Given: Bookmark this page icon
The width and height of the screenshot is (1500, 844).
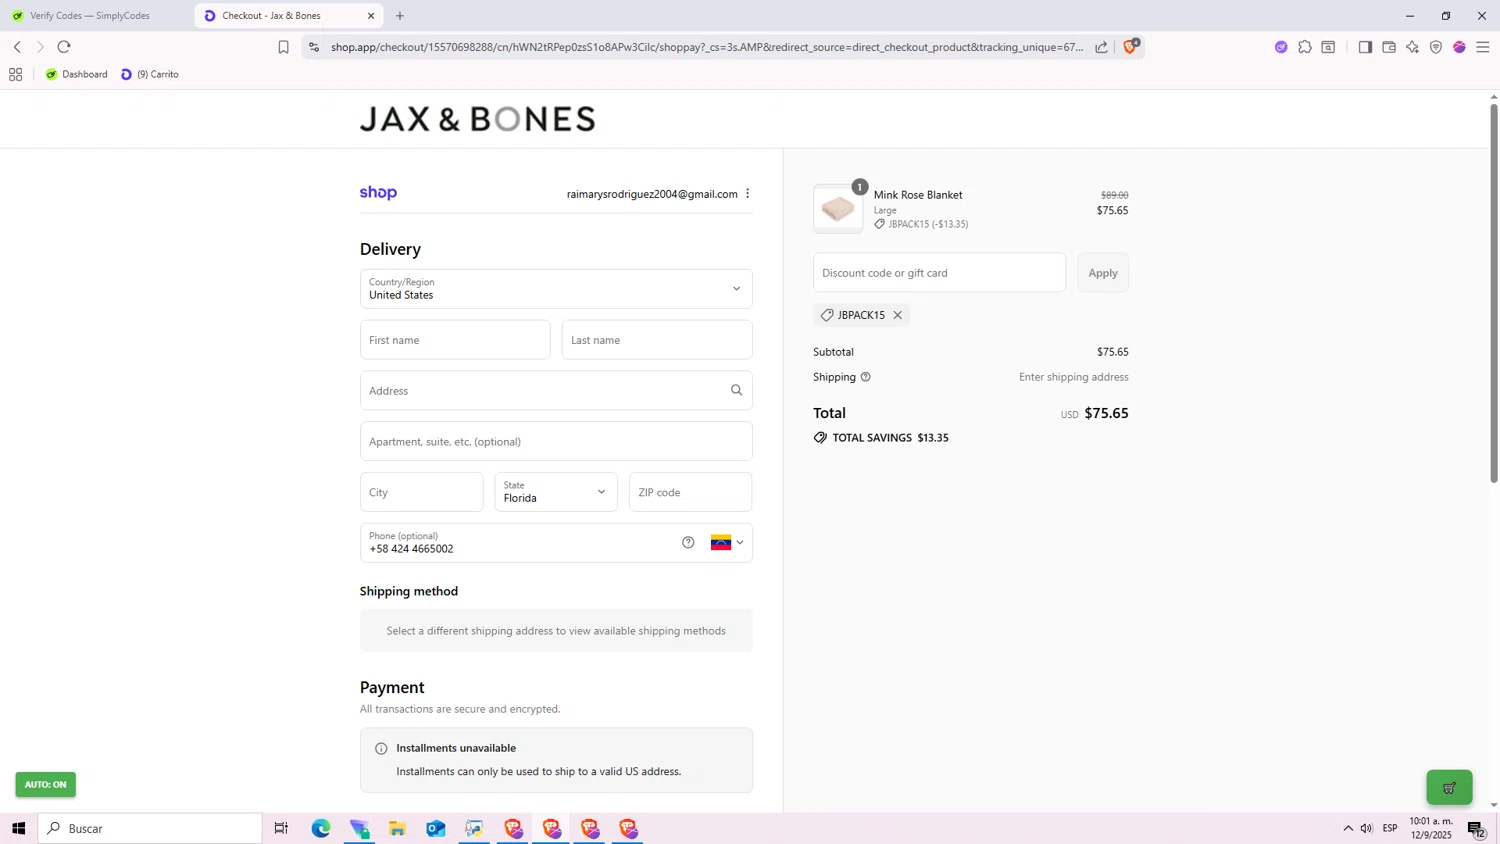Looking at the screenshot, I should (283, 47).
